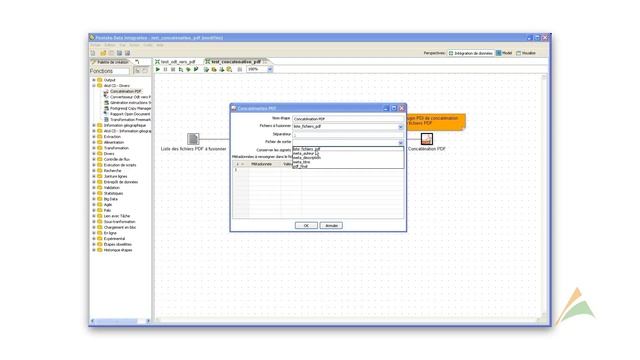
Task: Click the explore database icon
Action: (x=229, y=69)
